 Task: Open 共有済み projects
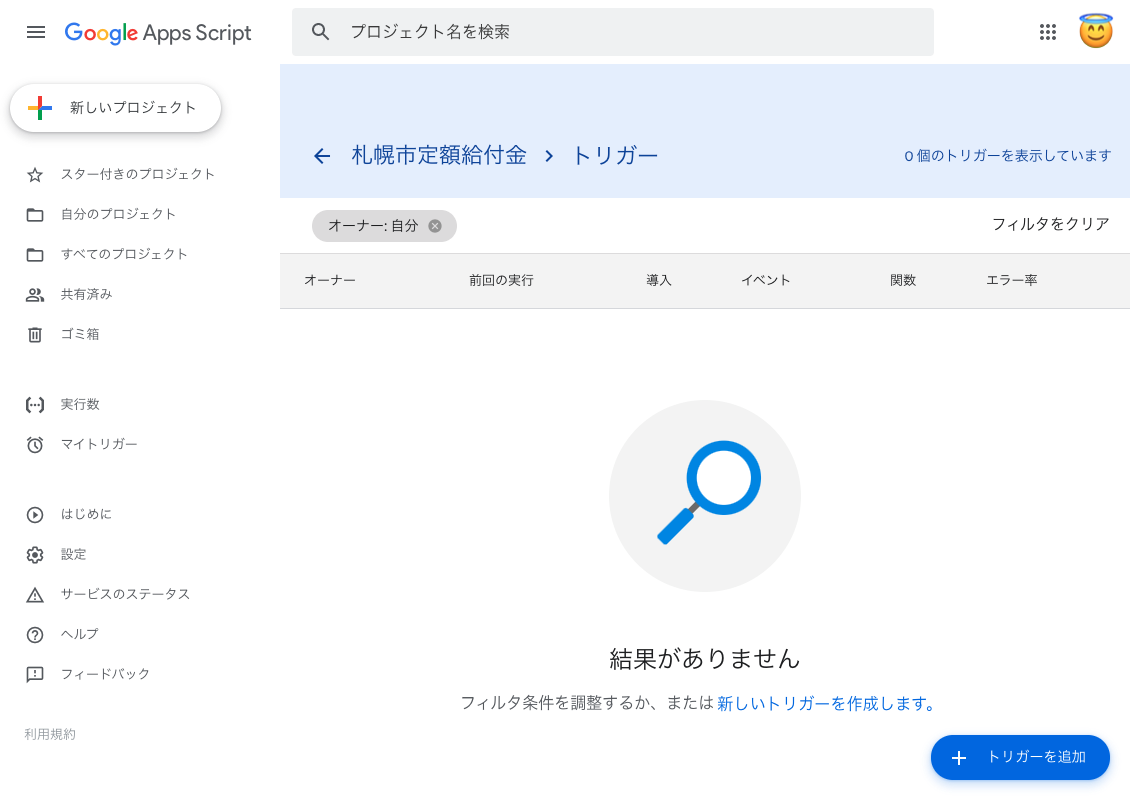pos(86,294)
